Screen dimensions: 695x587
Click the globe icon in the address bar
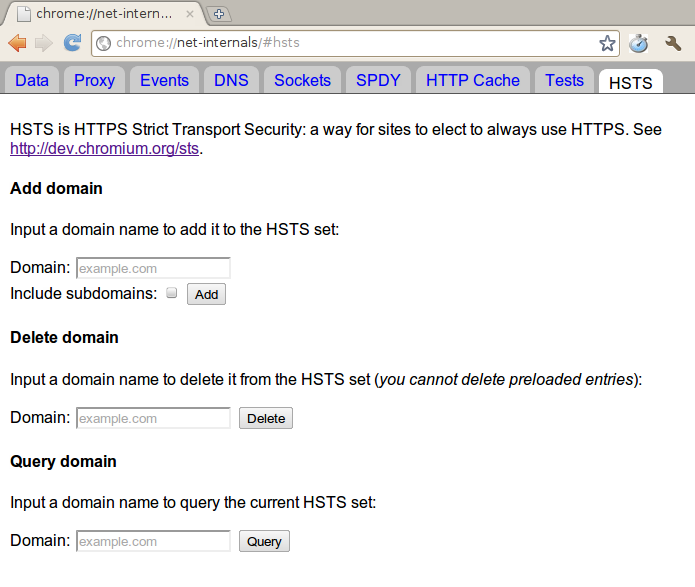click(x=104, y=43)
